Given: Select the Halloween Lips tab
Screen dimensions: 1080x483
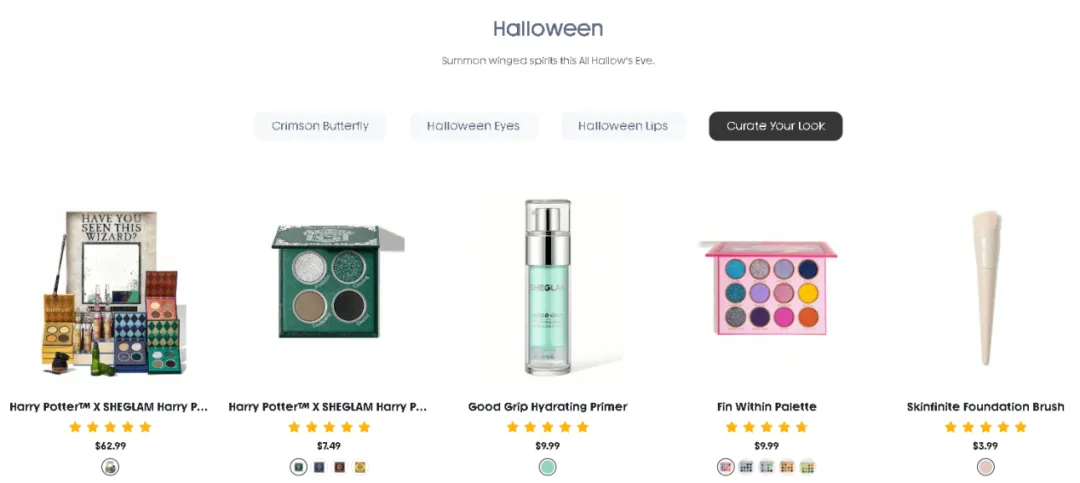Looking at the screenshot, I should (623, 126).
